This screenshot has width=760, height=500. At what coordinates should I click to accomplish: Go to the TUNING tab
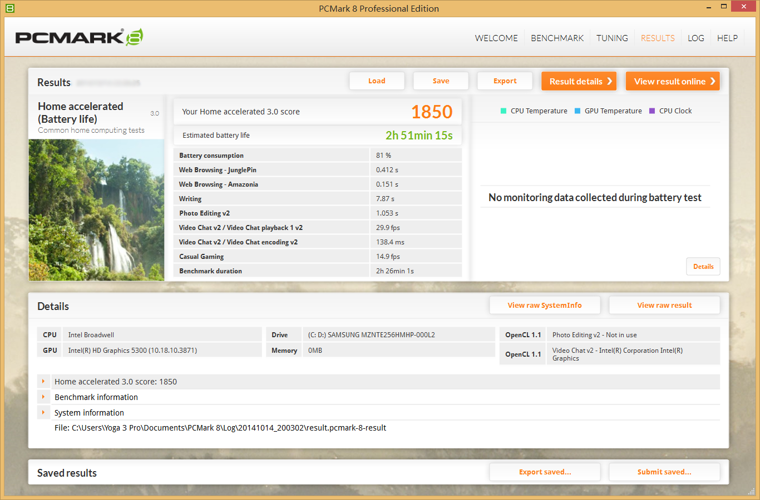click(x=612, y=38)
